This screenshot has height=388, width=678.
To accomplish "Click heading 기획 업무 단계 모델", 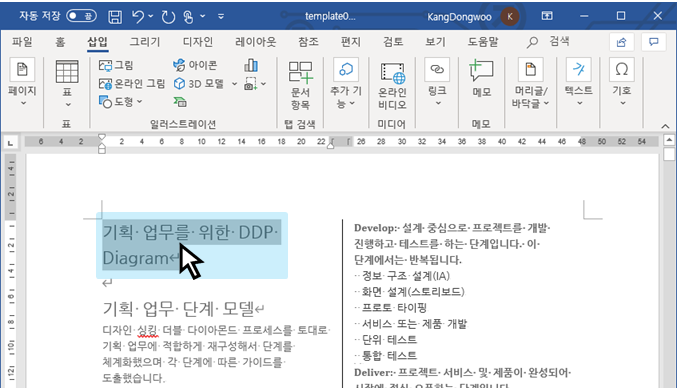I will tap(178, 308).
